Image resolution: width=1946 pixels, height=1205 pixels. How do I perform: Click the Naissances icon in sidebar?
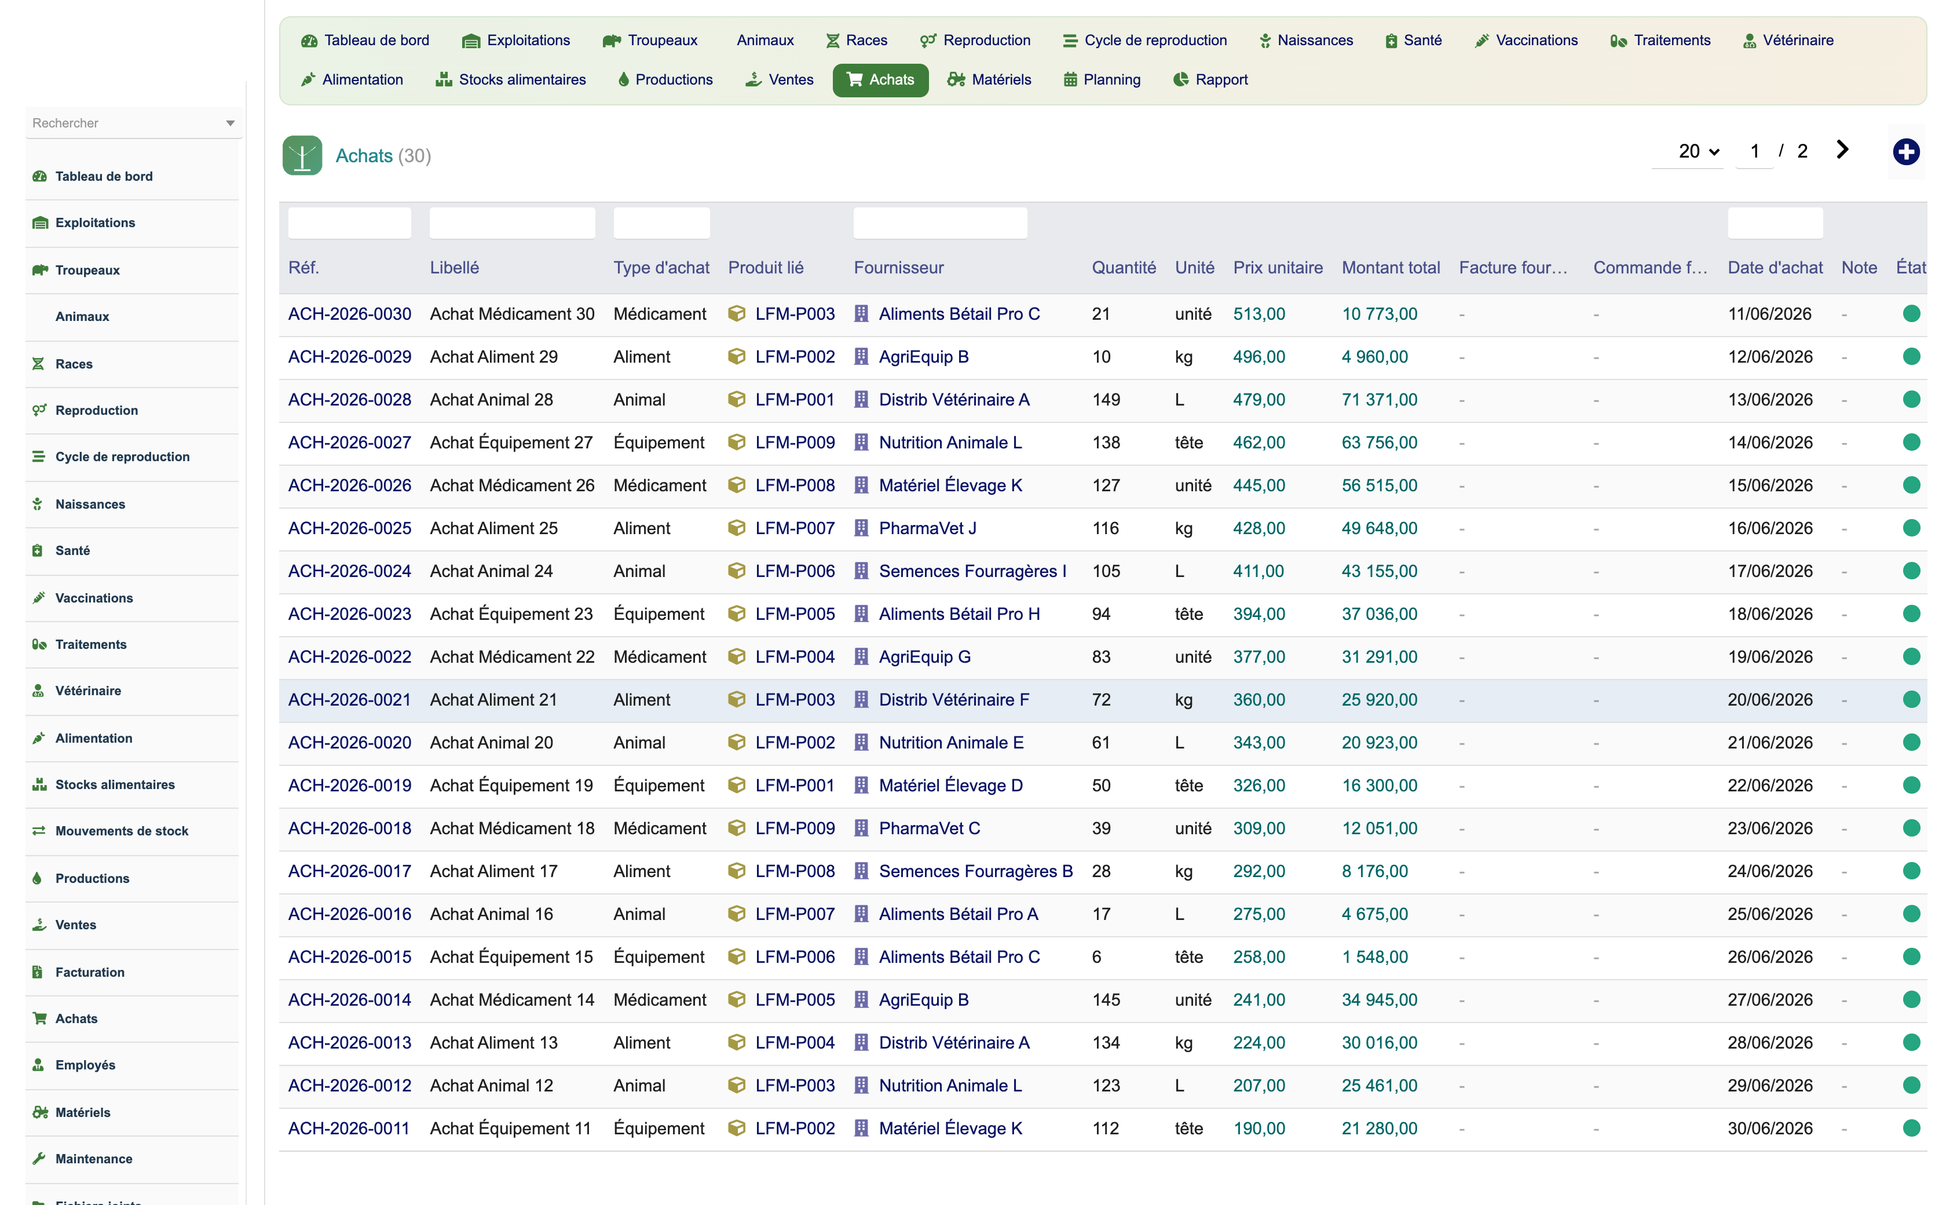coord(38,504)
